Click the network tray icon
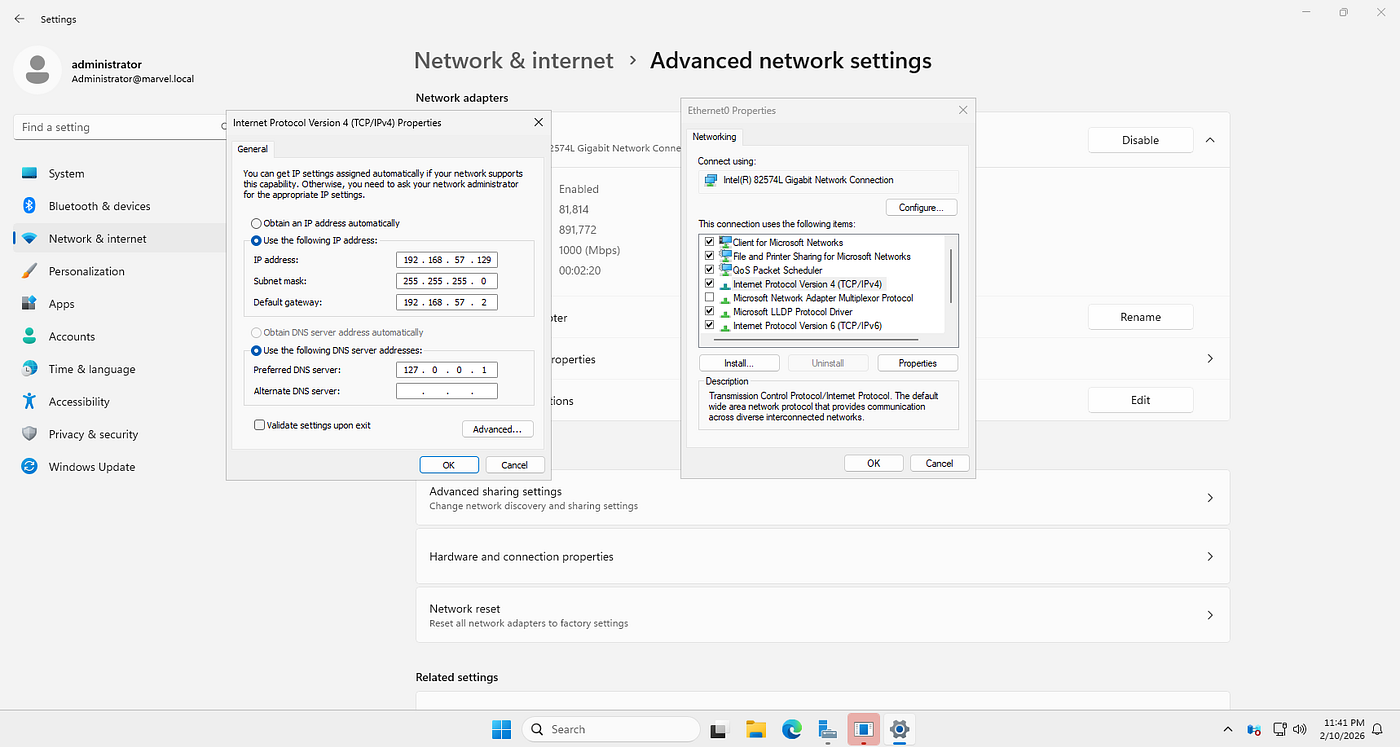1400x747 pixels. pyautogui.click(x=1279, y=729)
